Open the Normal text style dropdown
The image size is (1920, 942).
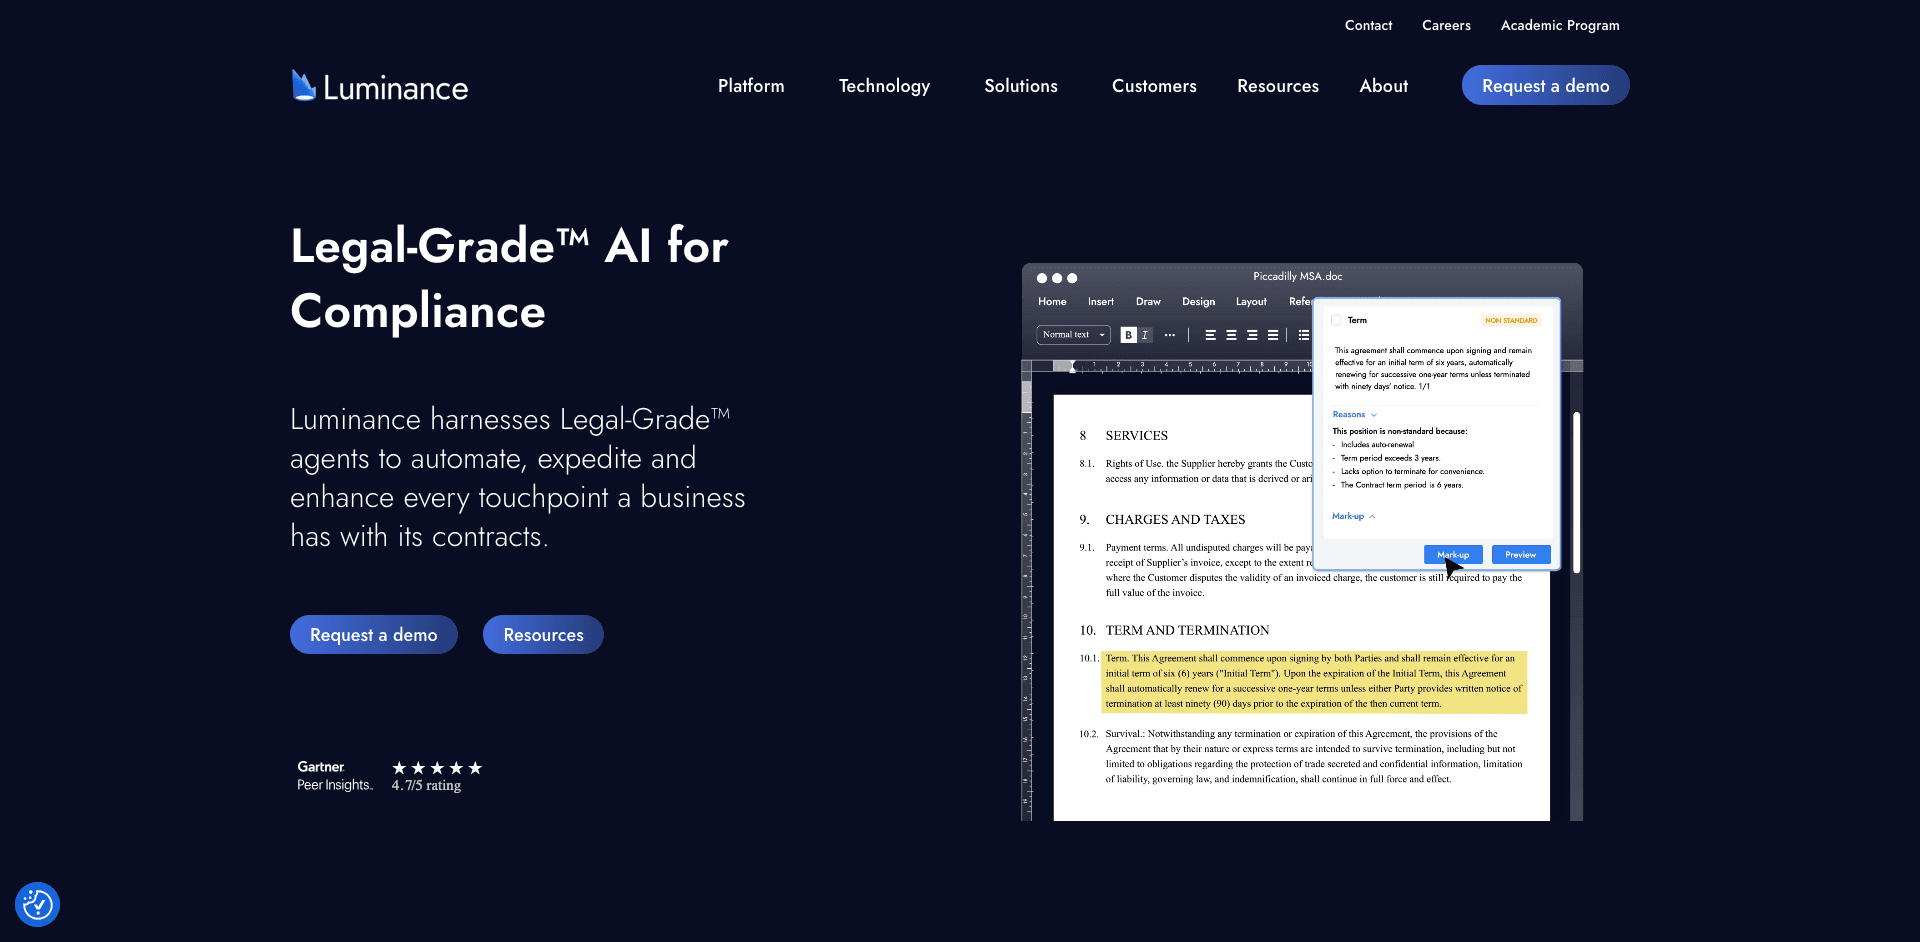[1073, 335]
